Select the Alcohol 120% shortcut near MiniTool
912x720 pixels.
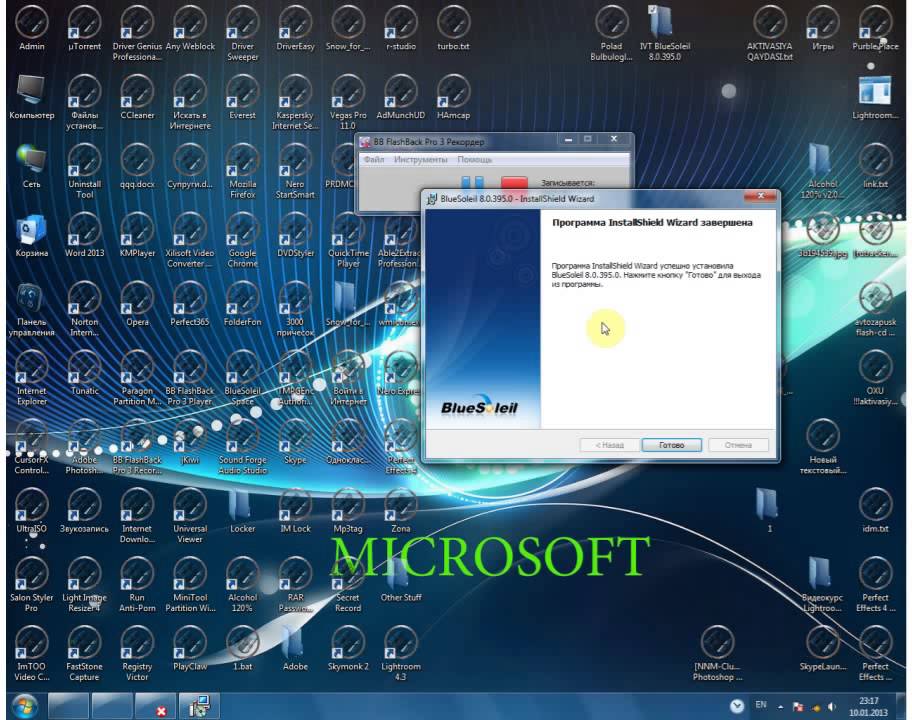point(243,585)
